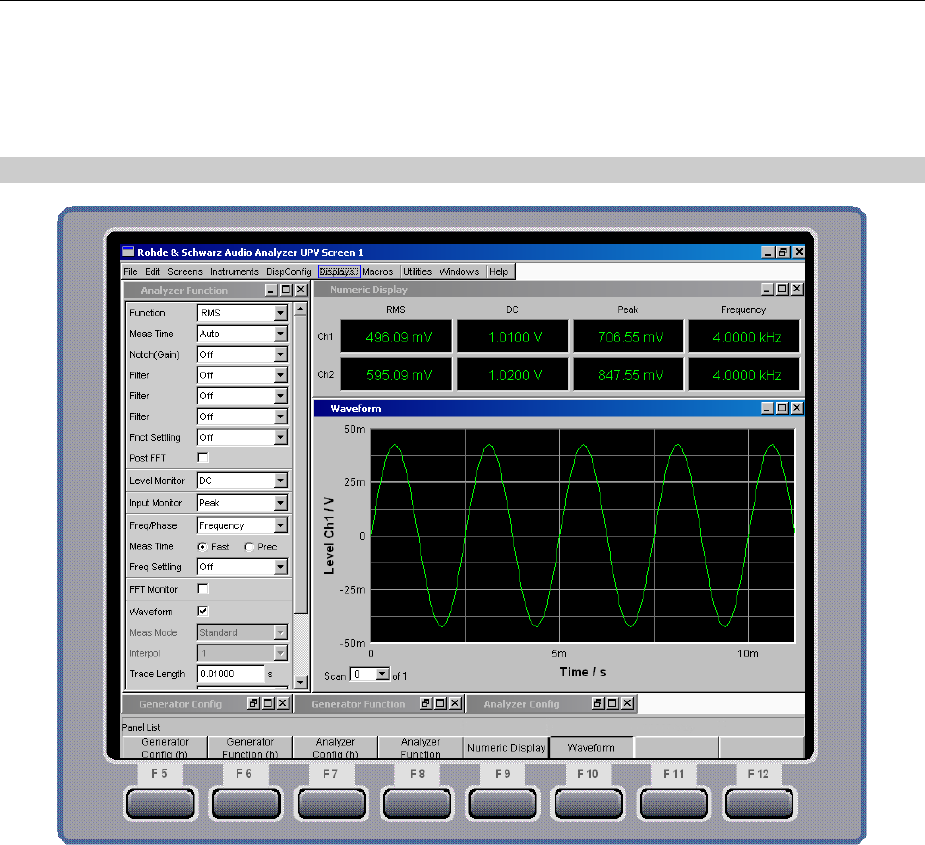The height and width of the screenshot is (845, 925).
Task: Open the Windows menu
Action: [459, 271]
